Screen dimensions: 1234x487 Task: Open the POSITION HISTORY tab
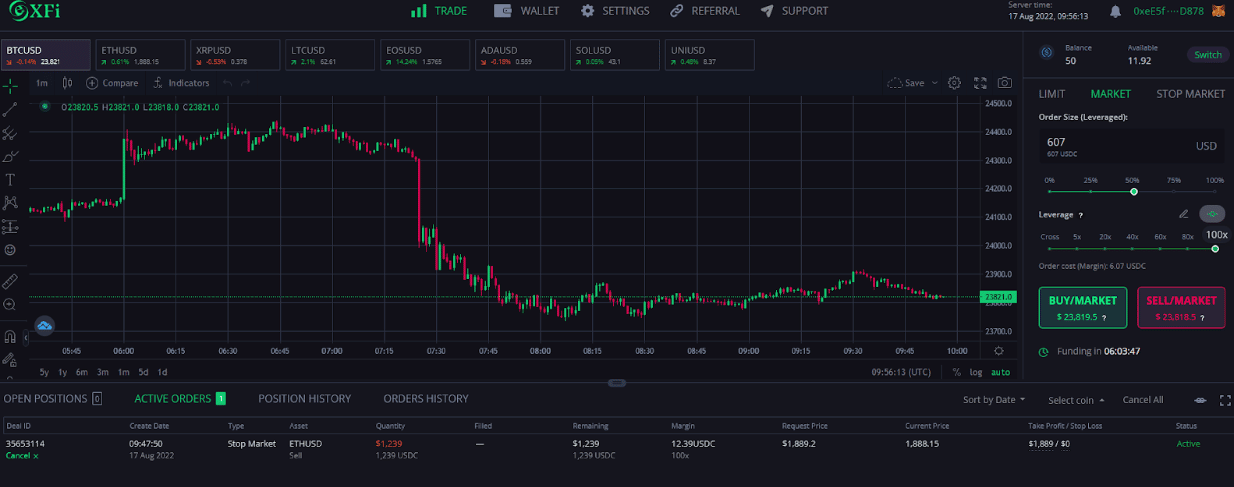click(x=304, y=399)
